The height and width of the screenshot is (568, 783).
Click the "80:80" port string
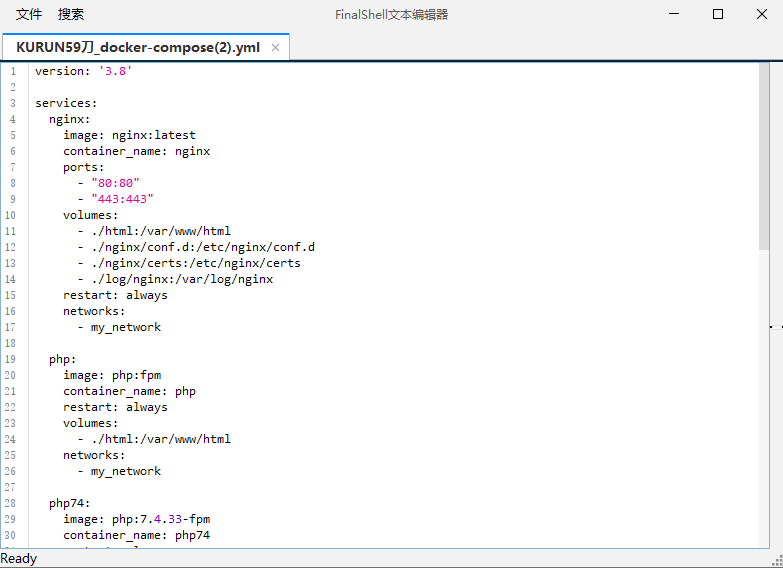(x=115, y=183)
